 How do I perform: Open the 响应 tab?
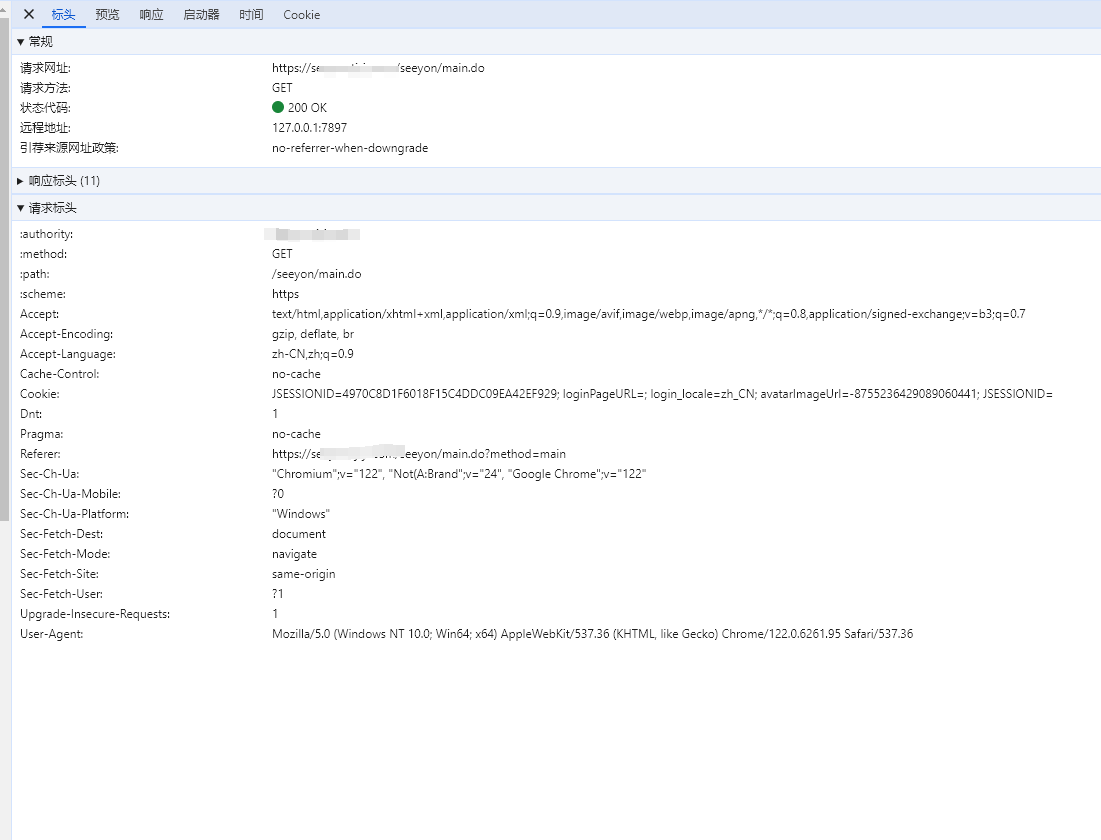pyautogui.click(x=151, y=15)
